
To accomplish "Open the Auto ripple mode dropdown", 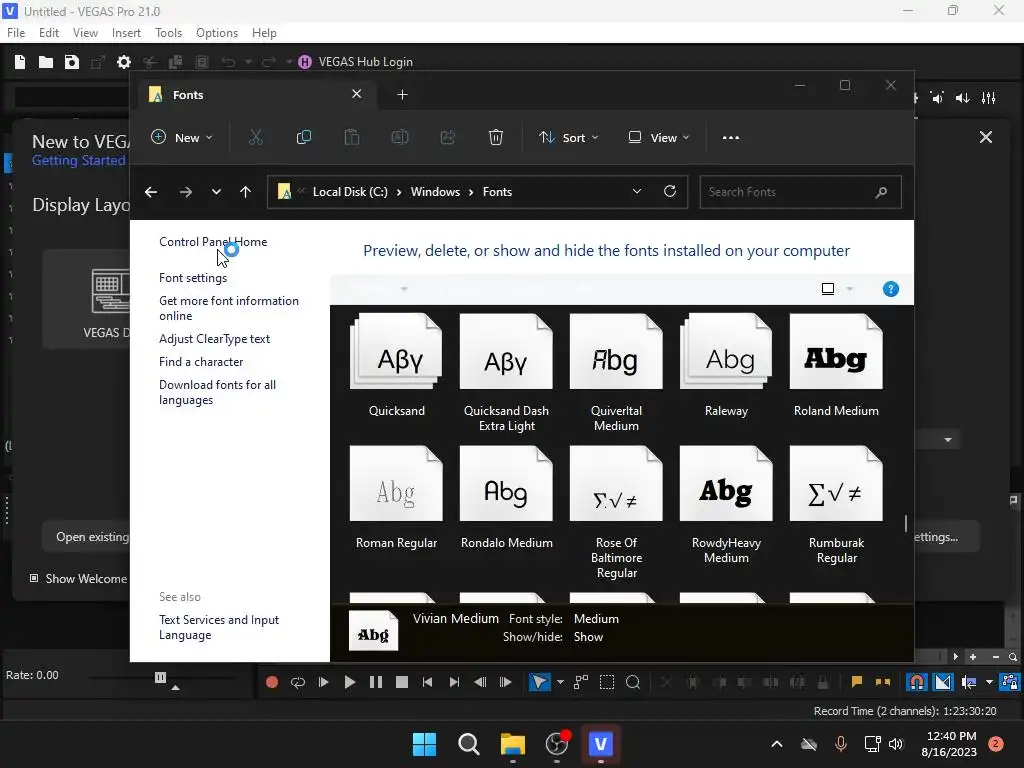I will [989, 682].
